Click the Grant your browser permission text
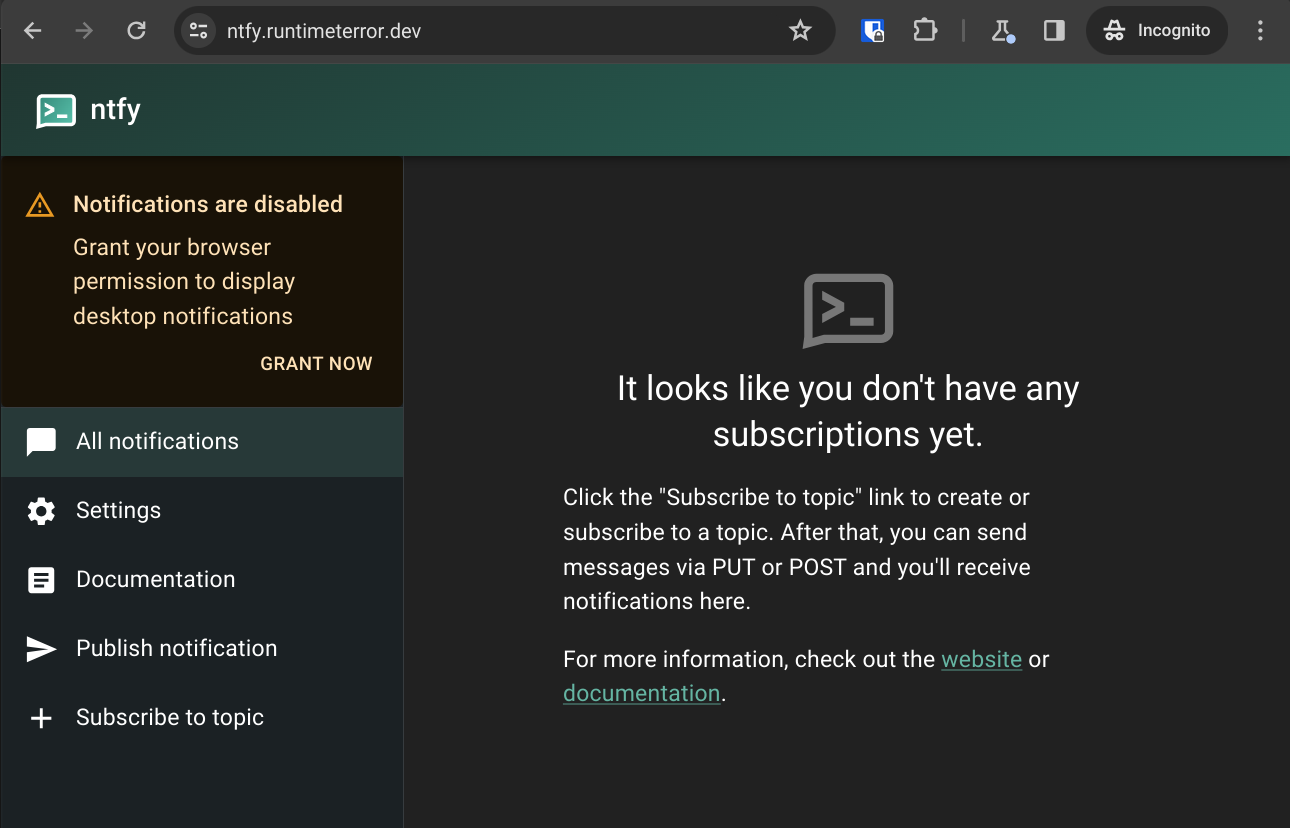The image size is (1290, 828). point(184,282)
